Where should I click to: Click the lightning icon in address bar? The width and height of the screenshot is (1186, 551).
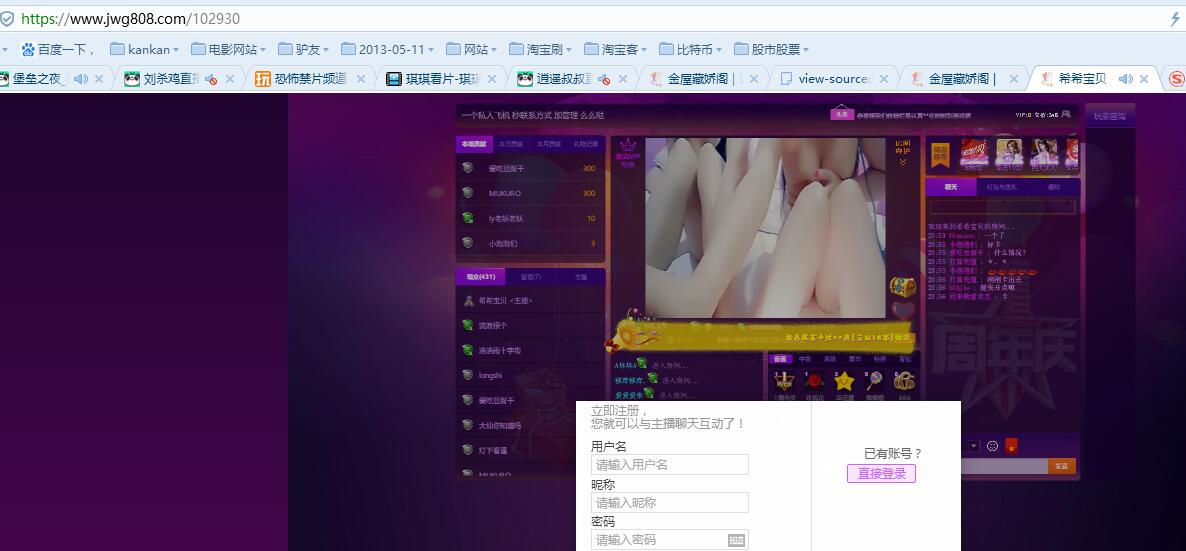(1175, 19)
